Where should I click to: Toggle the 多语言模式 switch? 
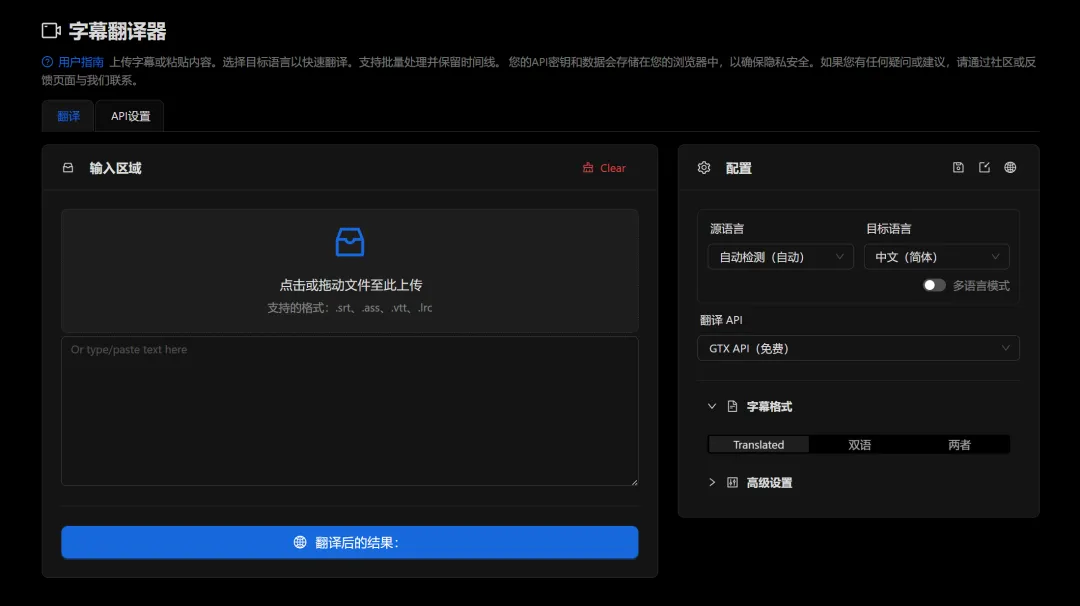tap(934, 285)
